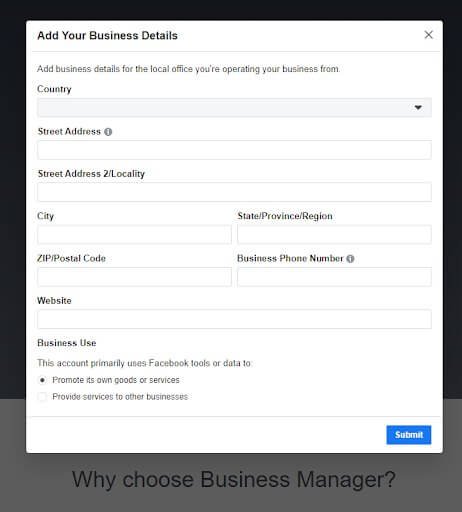Click the Provide services label text
This screenshot has width=462, height=512.
(x=120, y=397)
